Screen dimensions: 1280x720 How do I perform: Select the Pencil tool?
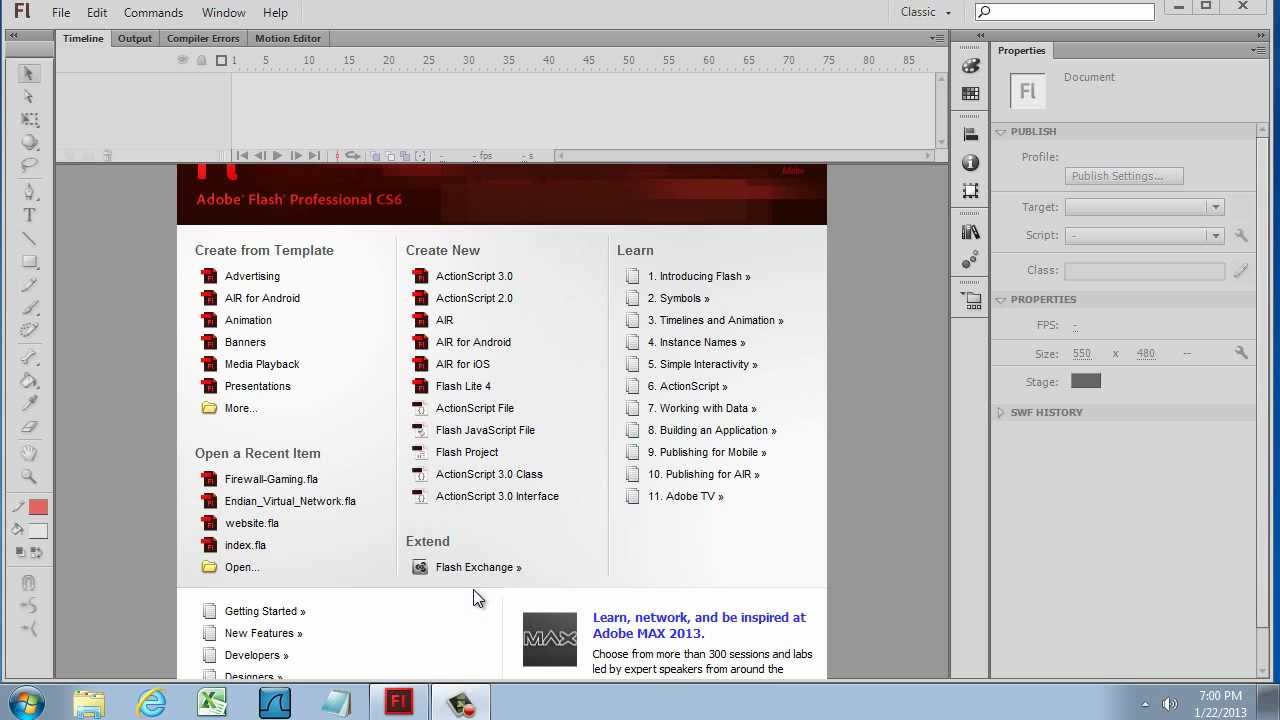[29, 285]
